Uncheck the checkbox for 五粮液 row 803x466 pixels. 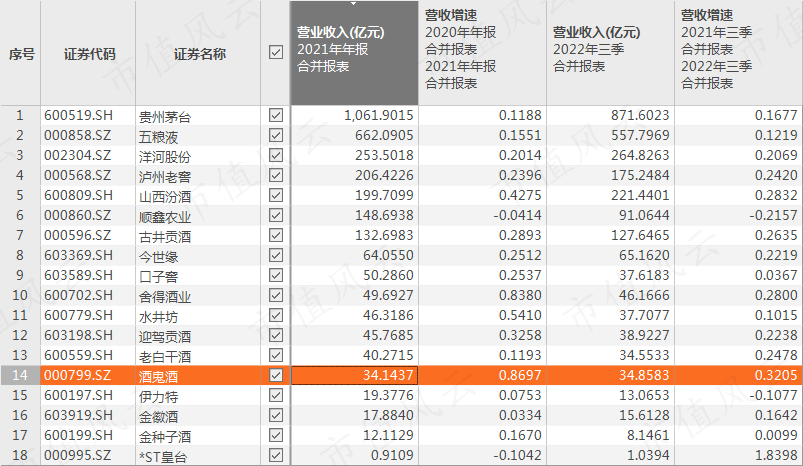pyautogui.click(x=276, y=135)
